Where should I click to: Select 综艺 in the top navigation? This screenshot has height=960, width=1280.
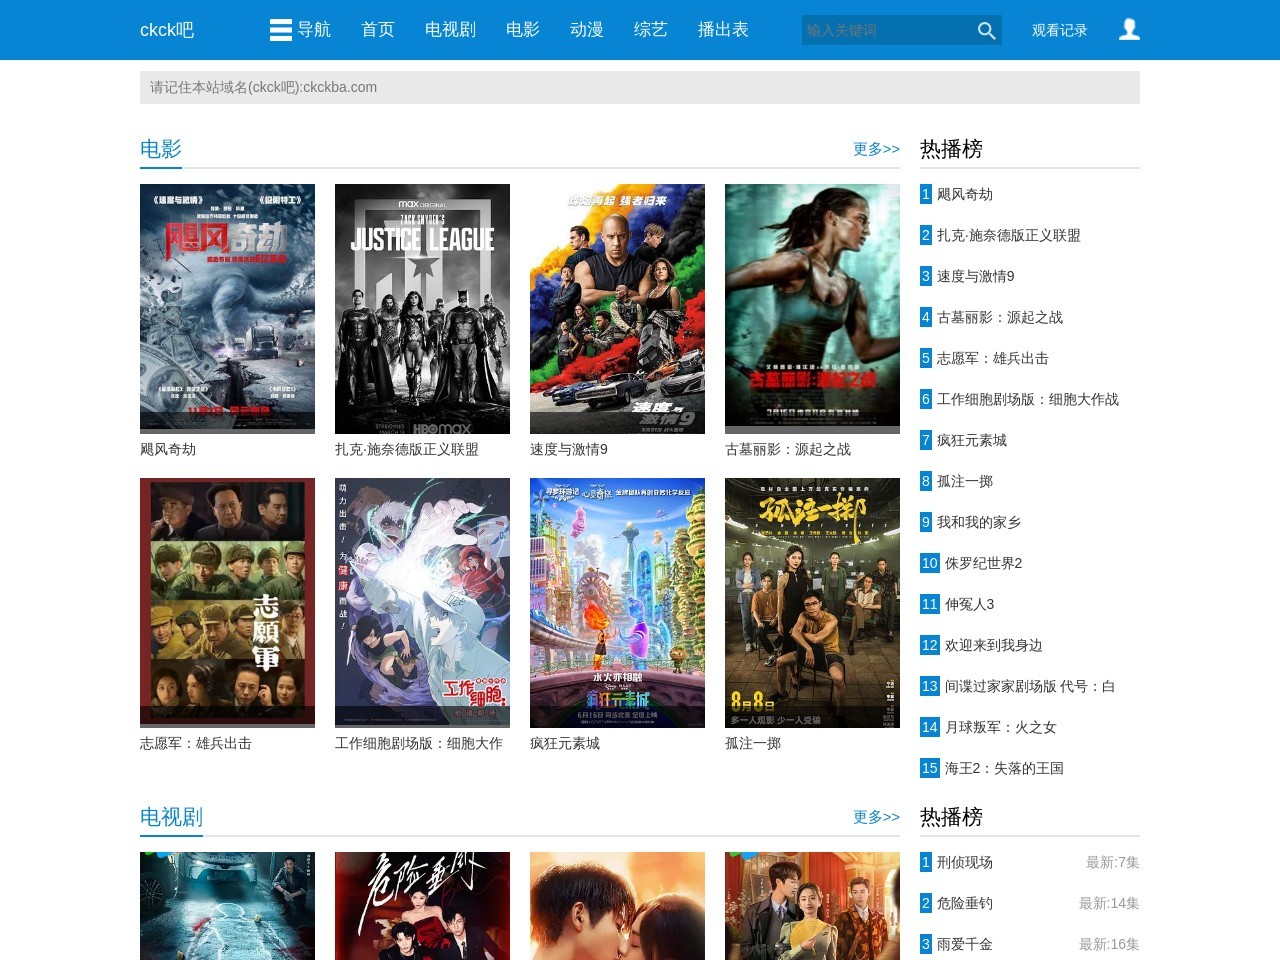pyautogui.click(x=651, y=30)
